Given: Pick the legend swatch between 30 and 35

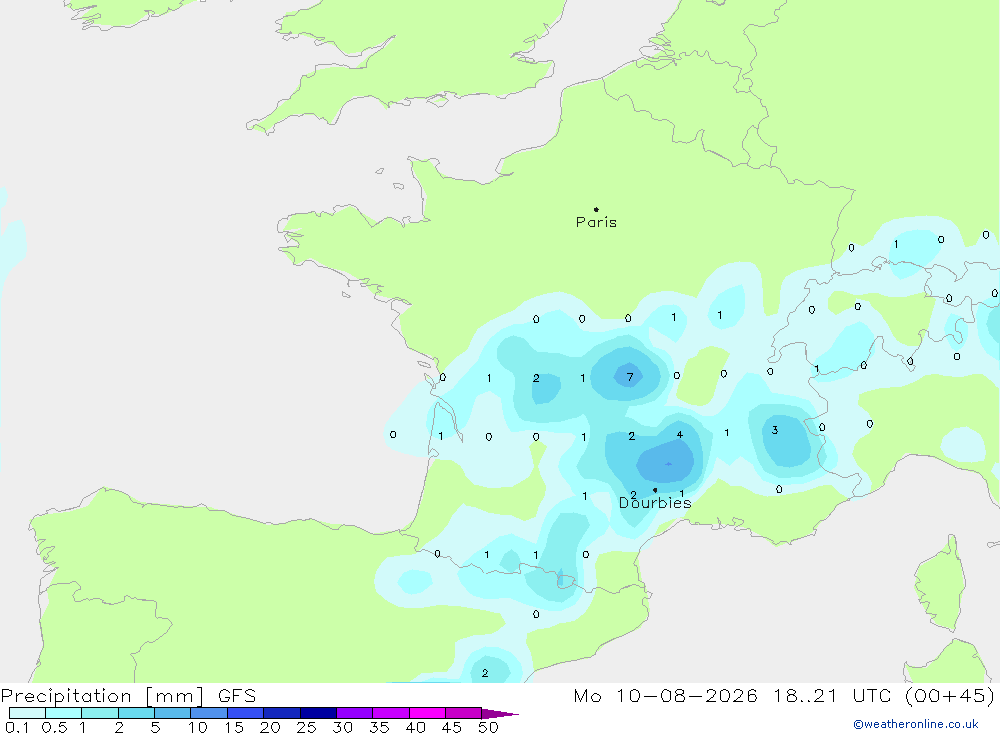Looking at the screenshot, I should coord(354,713).
